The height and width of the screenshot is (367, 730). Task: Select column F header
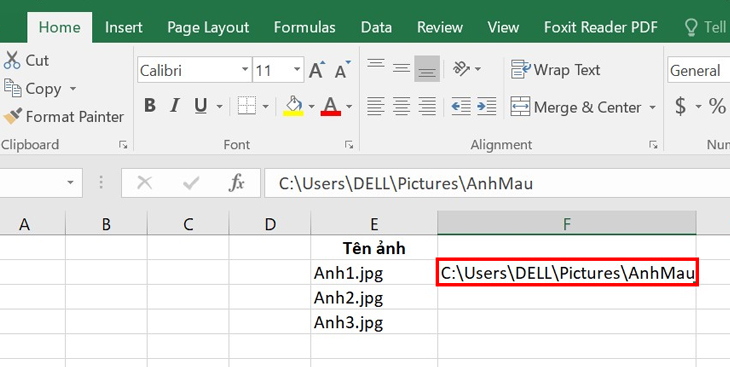(567, 224)
